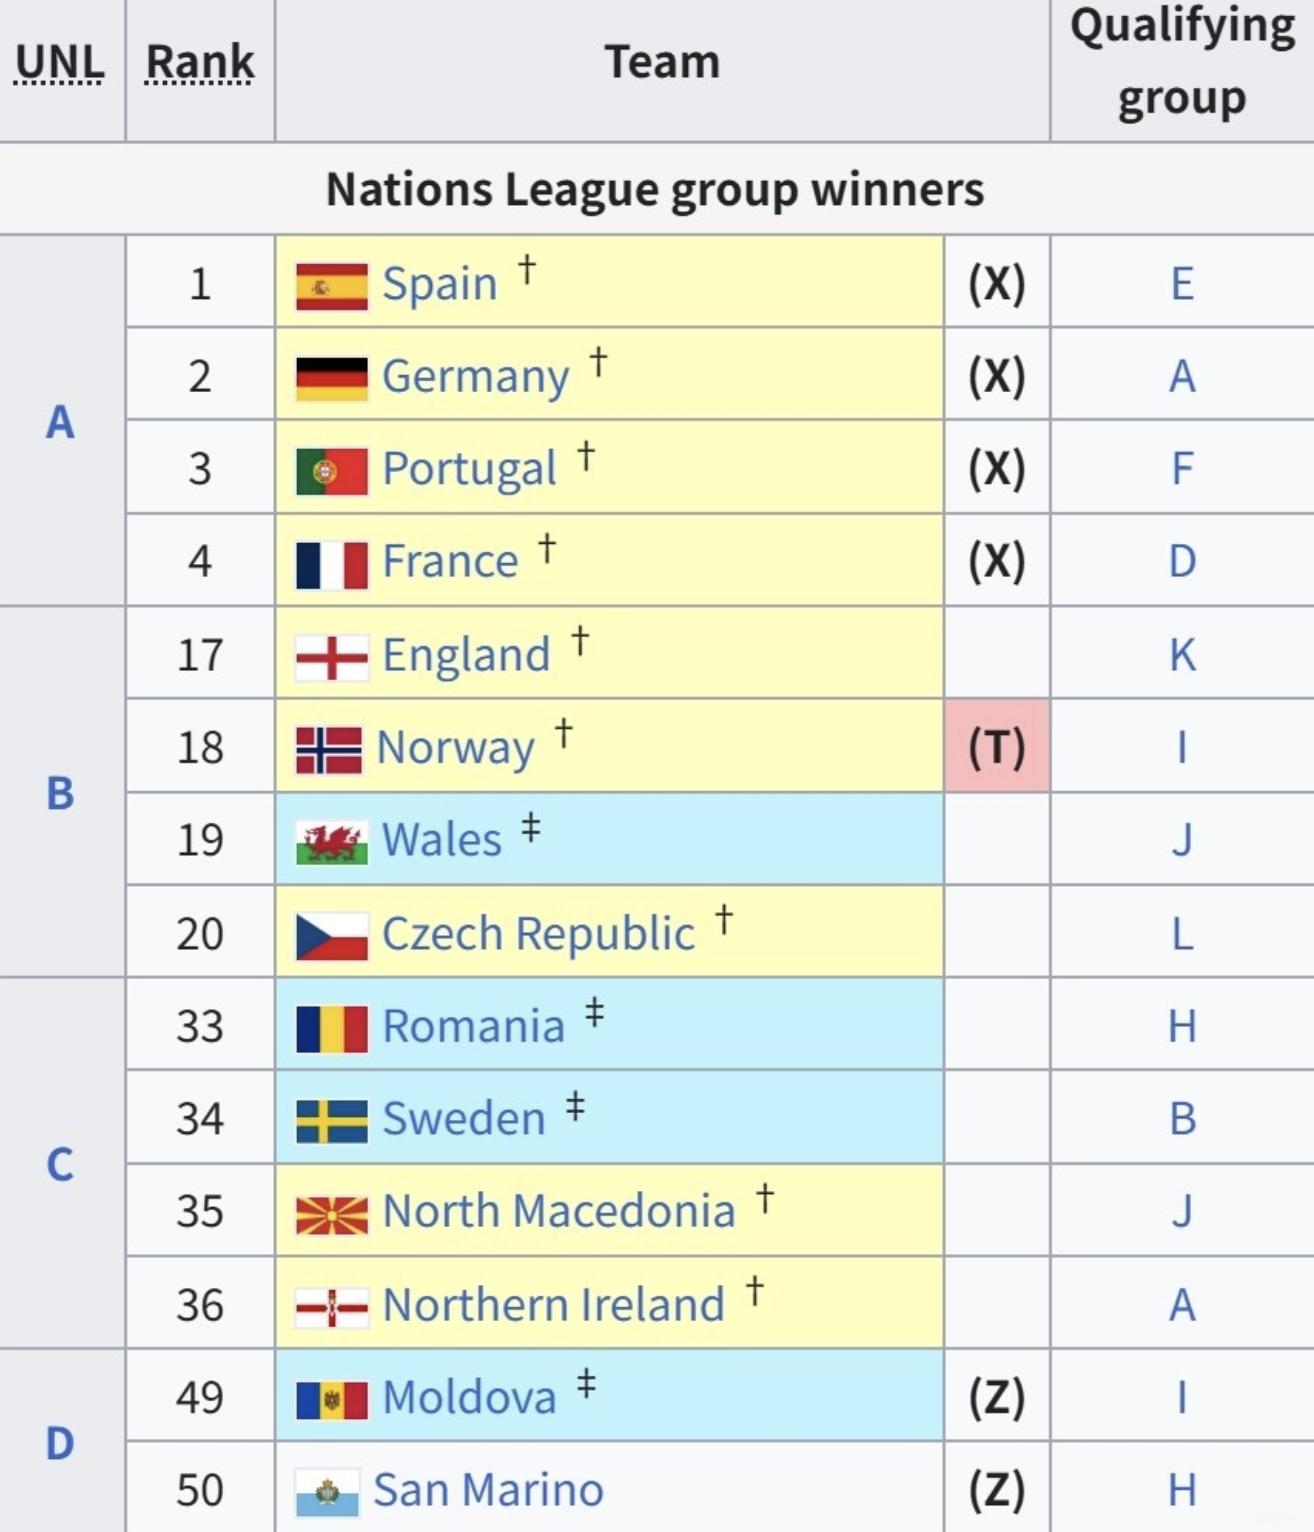
Task: Go to qualifying group E link
Action: pyautogui.click(x=1182, y=284)
